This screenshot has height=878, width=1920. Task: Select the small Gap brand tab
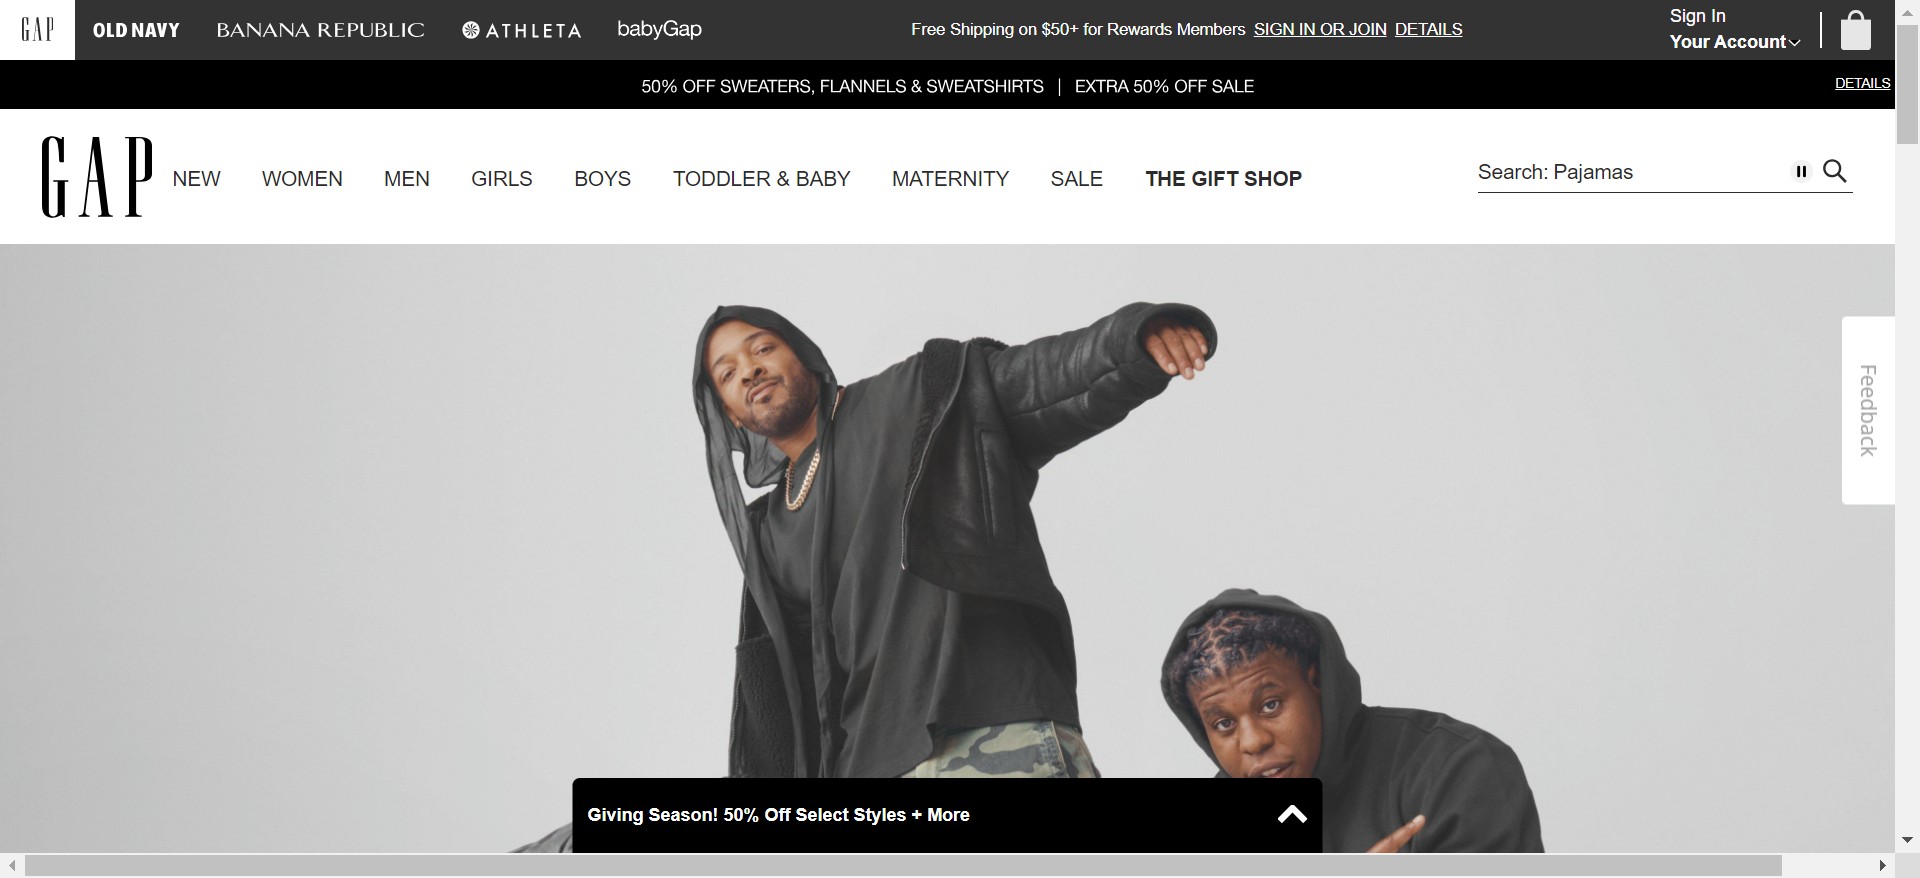pos(37,30)
